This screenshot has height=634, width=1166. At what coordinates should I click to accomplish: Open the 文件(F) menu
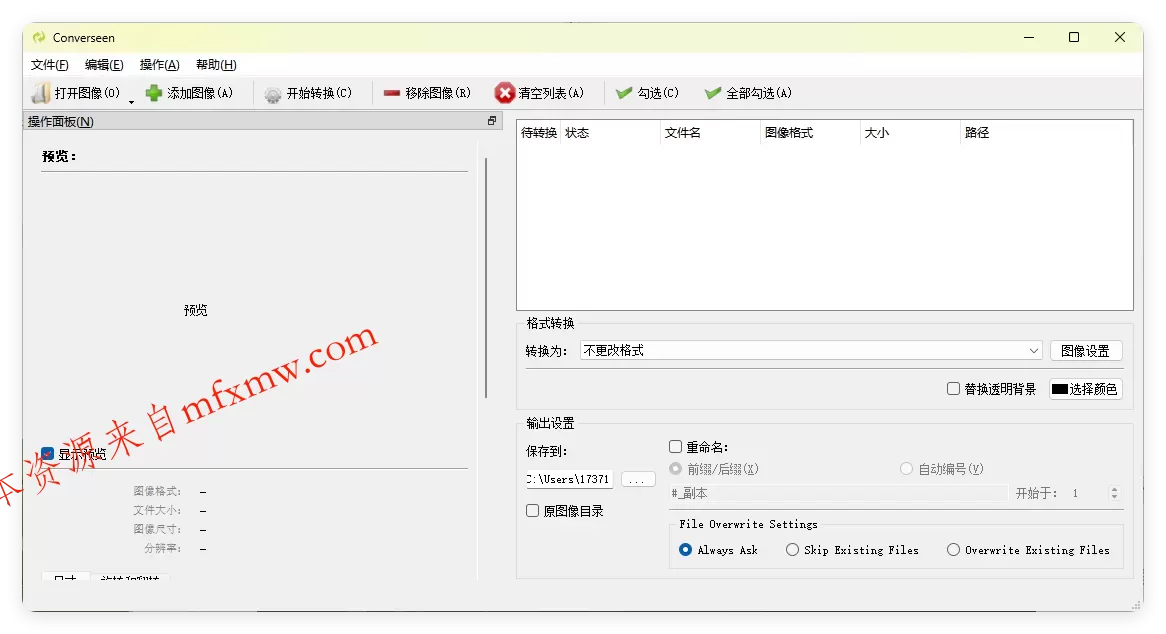pyautogui.click(x=50, y=65)
